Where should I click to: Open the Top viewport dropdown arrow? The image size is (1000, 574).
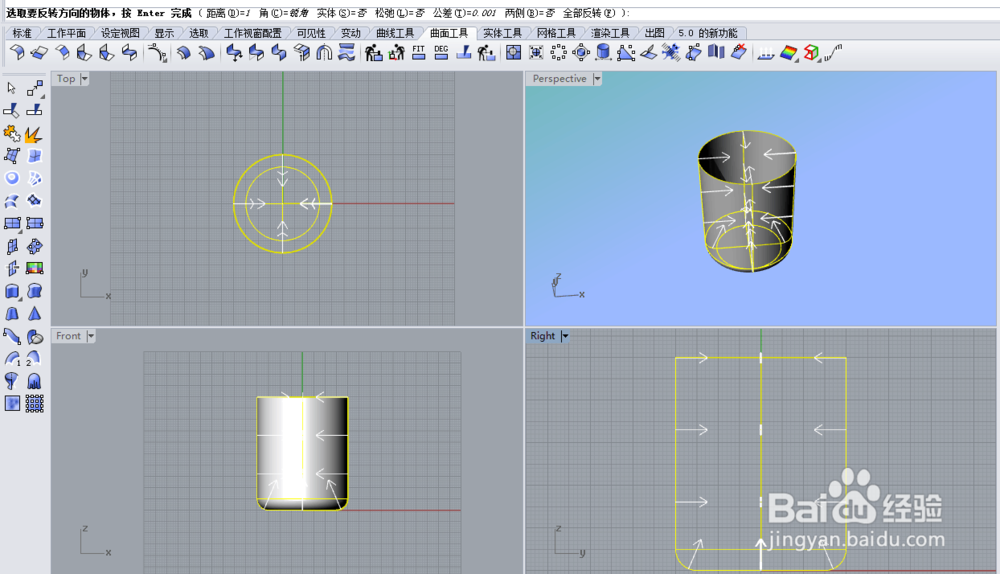click(84, 78)
